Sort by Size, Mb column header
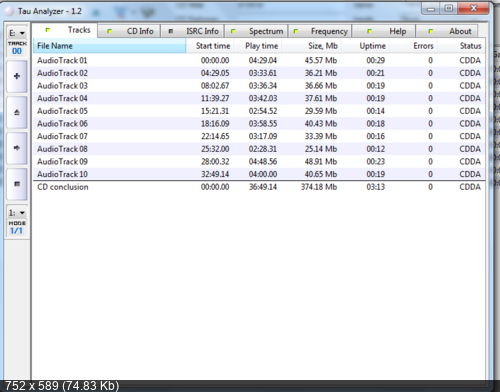This screenshot has height=392, width=500. point(312,46)
